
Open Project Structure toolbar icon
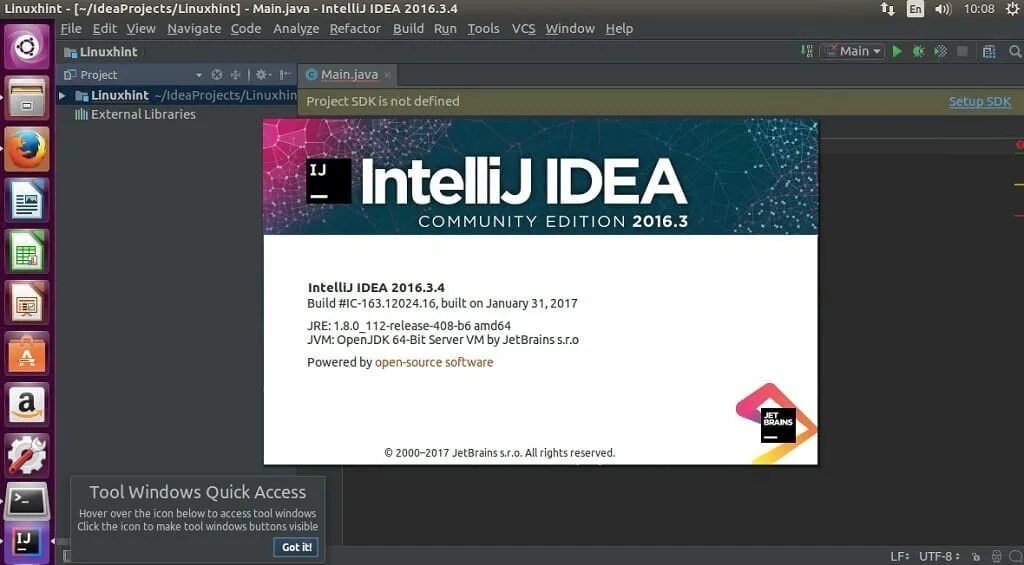point(989,51)
